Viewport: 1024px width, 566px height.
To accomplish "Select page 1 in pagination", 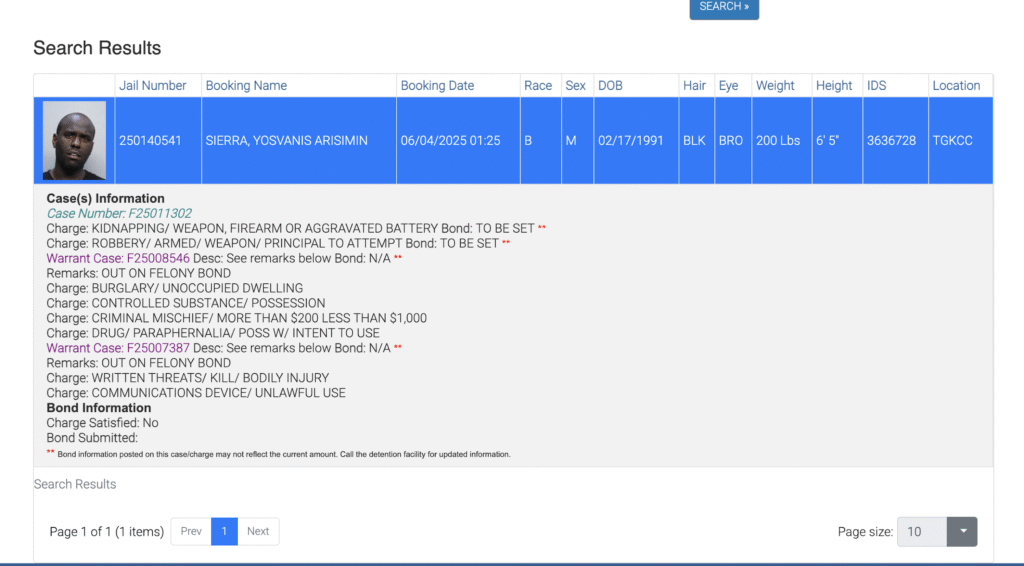I will (224, 531).
